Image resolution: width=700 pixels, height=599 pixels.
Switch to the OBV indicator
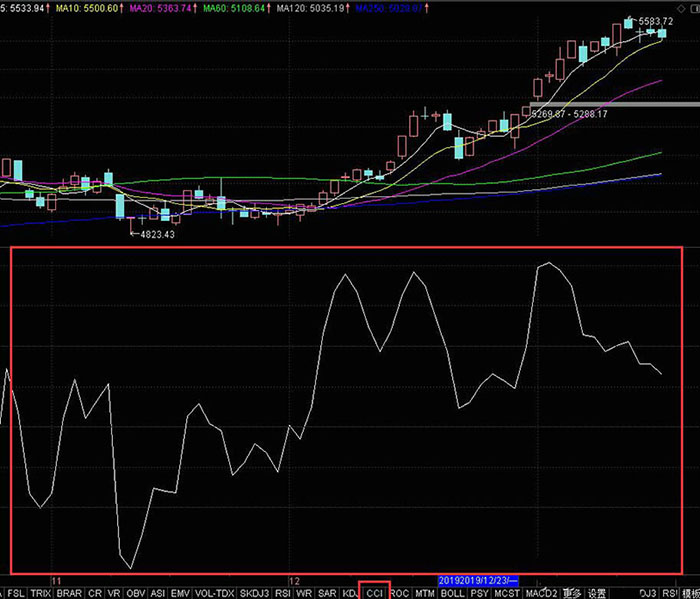[136, 593]
